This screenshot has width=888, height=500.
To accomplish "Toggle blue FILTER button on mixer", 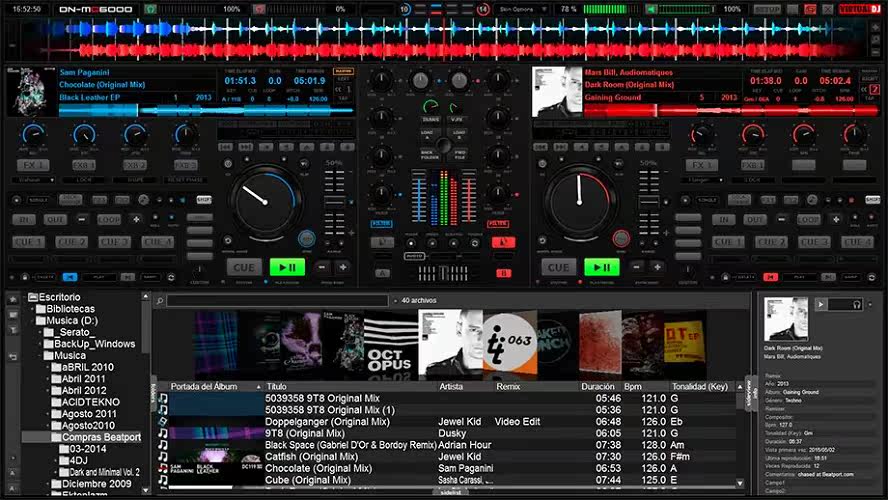I will click(381, 224).
